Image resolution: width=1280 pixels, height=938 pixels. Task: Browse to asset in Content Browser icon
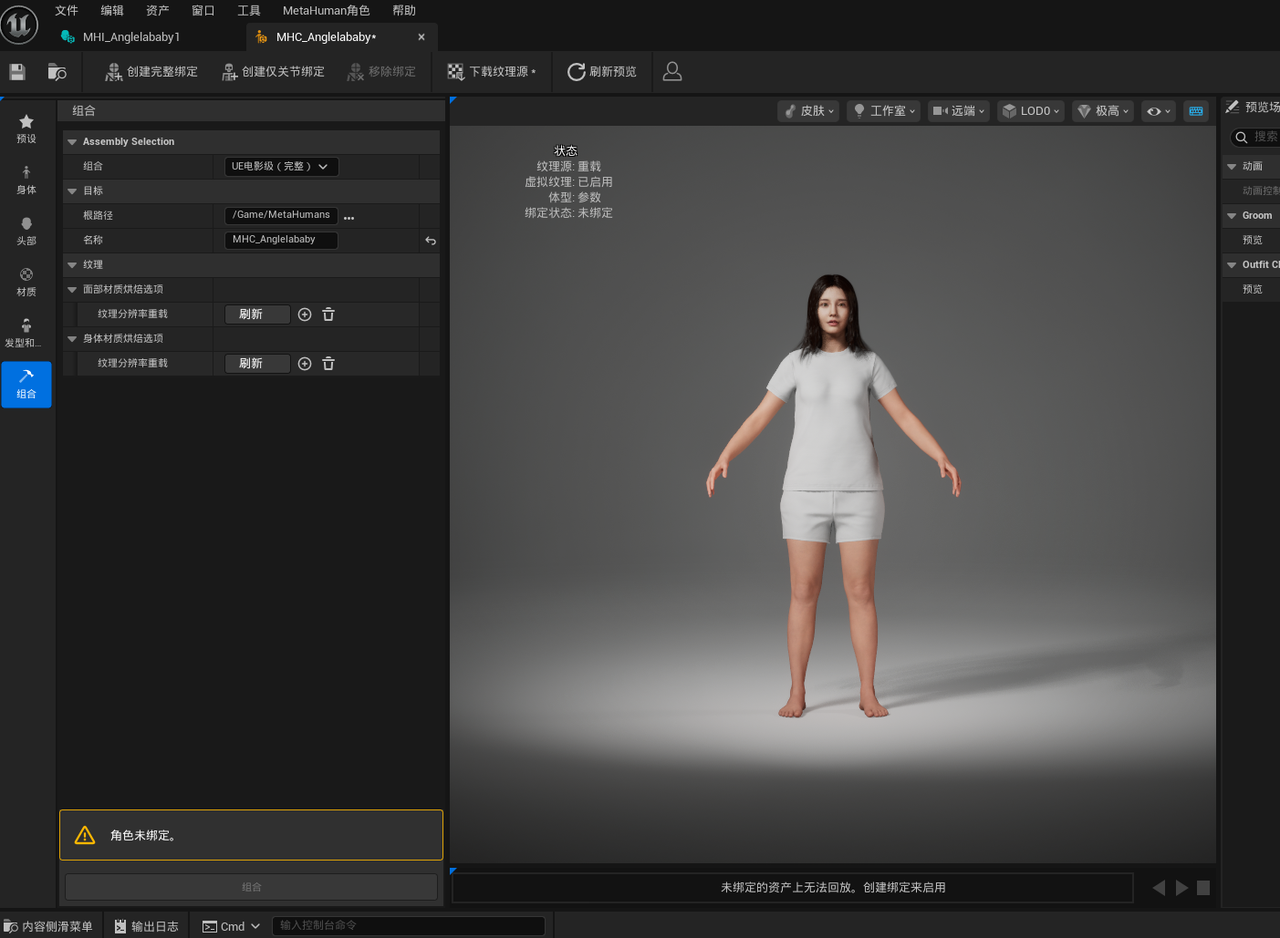coord(57,72)
